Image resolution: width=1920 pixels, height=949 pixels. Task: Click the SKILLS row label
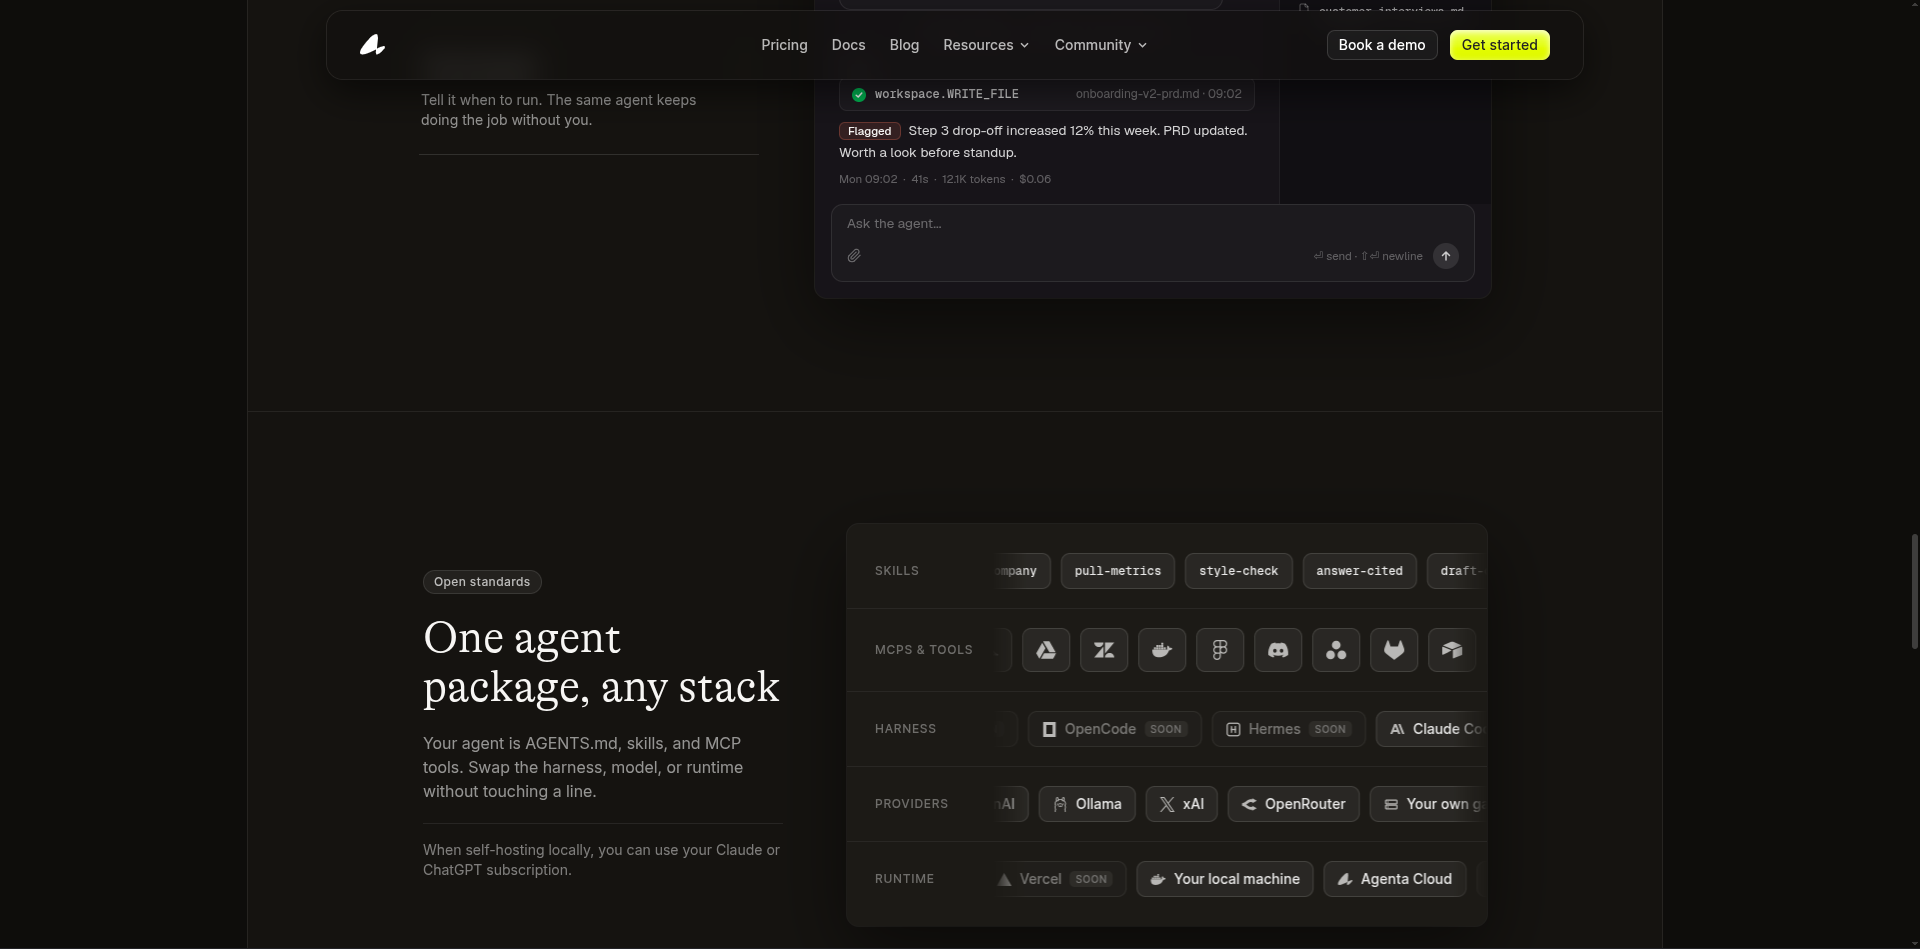click(x=897, y=571)
